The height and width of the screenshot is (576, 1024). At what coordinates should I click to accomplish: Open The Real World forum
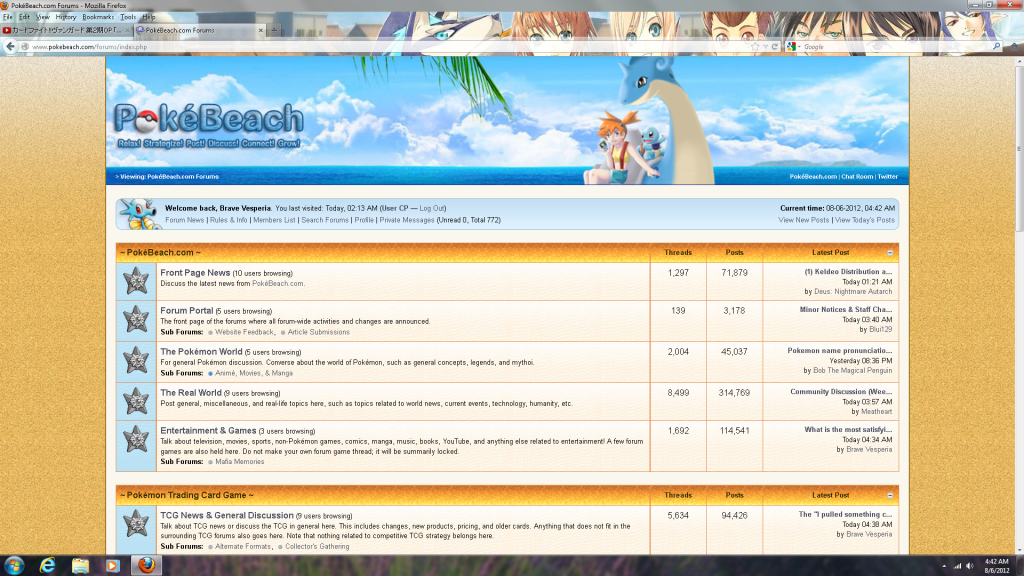click(x=191, y=393)
